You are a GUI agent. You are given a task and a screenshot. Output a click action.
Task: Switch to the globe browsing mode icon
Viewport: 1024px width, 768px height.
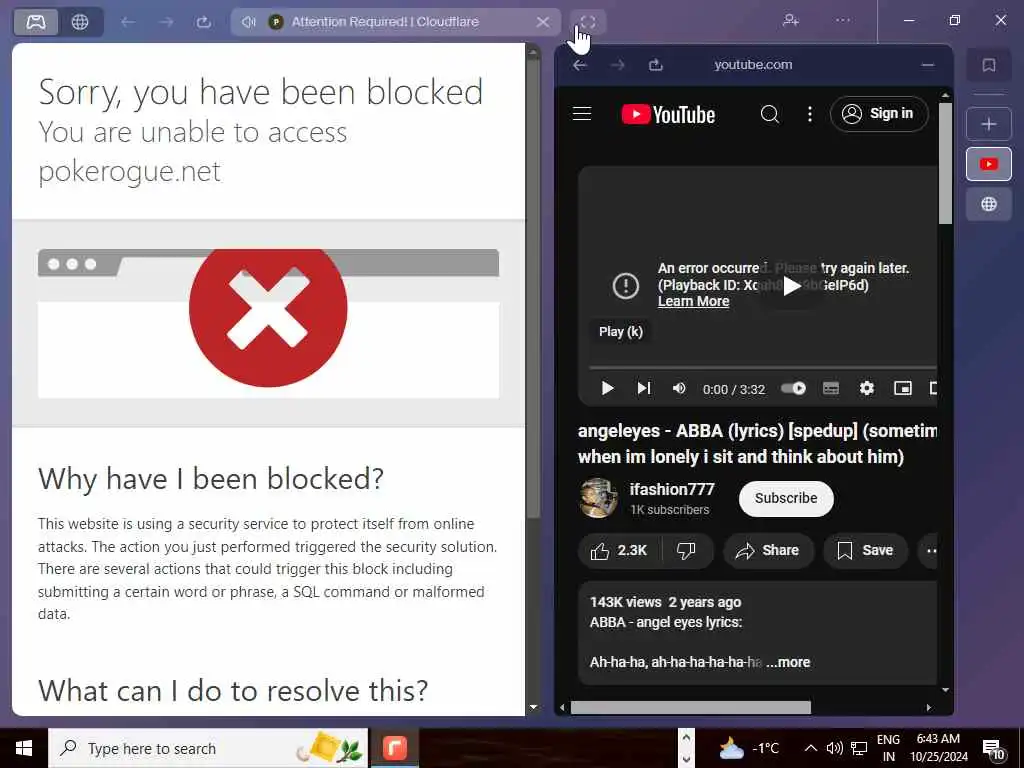click(80, 22)
